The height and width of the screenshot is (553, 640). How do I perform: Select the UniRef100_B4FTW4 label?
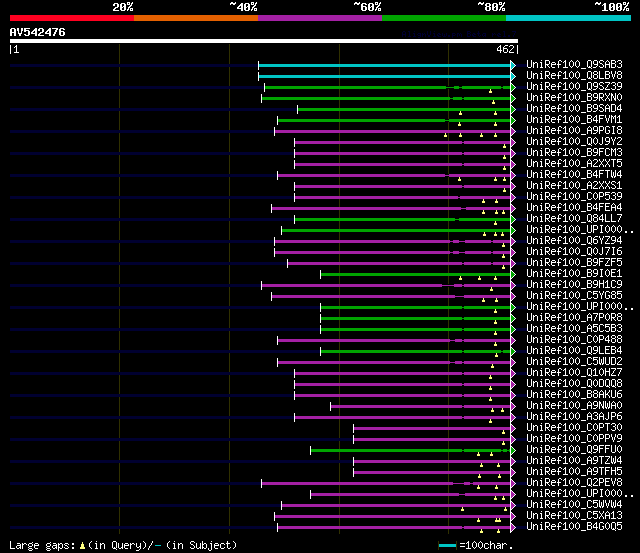[574, 175]
